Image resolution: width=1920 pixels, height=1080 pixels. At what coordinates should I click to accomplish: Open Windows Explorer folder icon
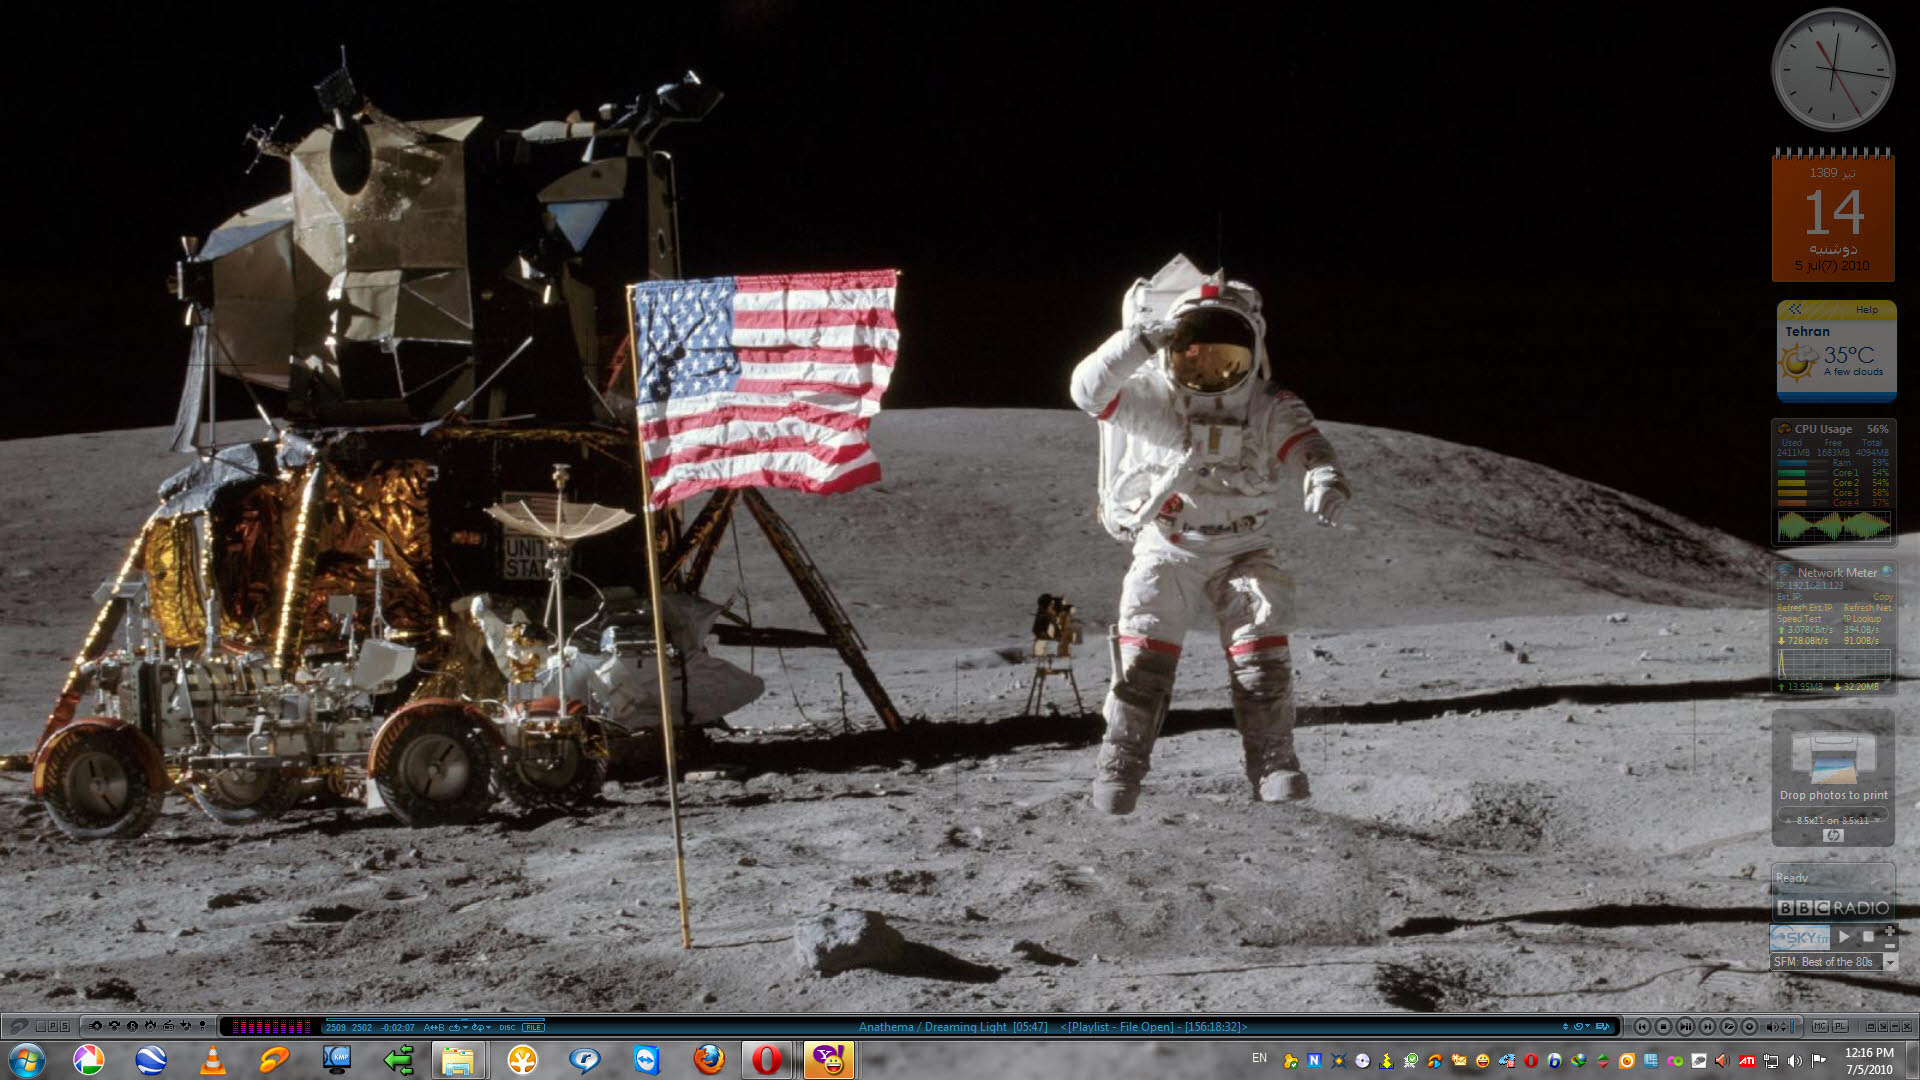tap(458, 1060)
